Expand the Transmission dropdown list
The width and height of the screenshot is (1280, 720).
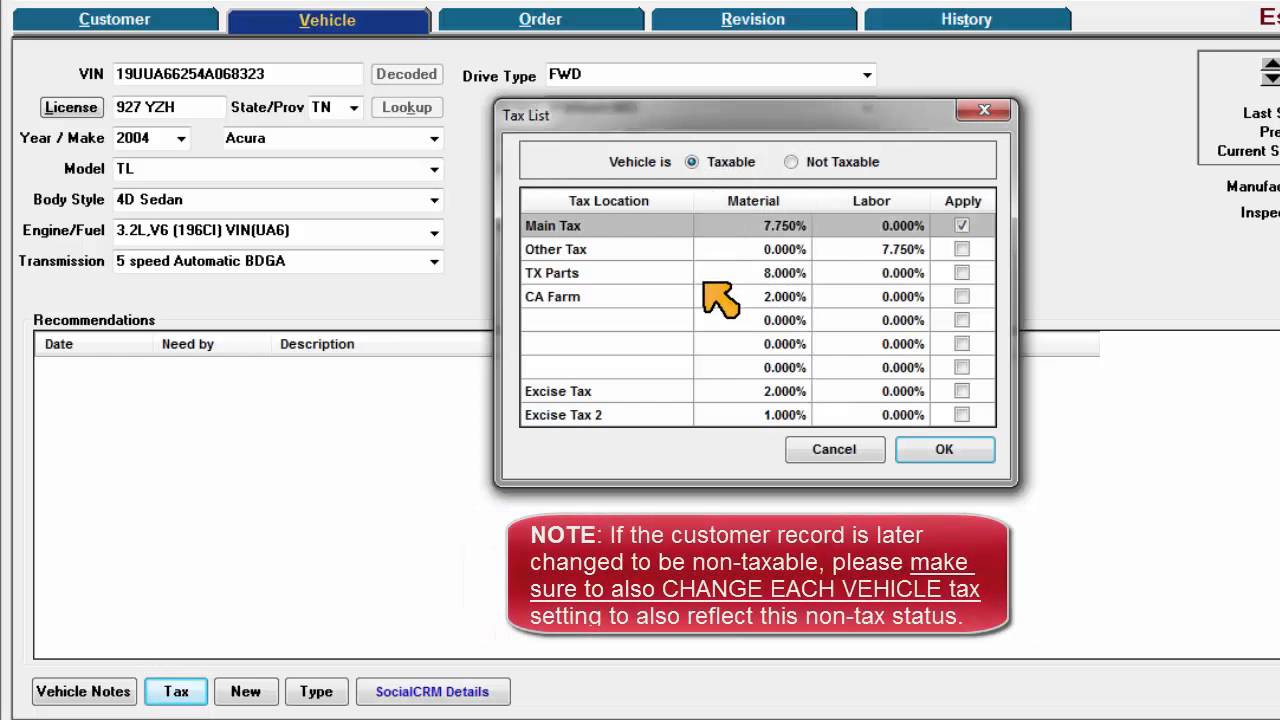tap(434, 262)
